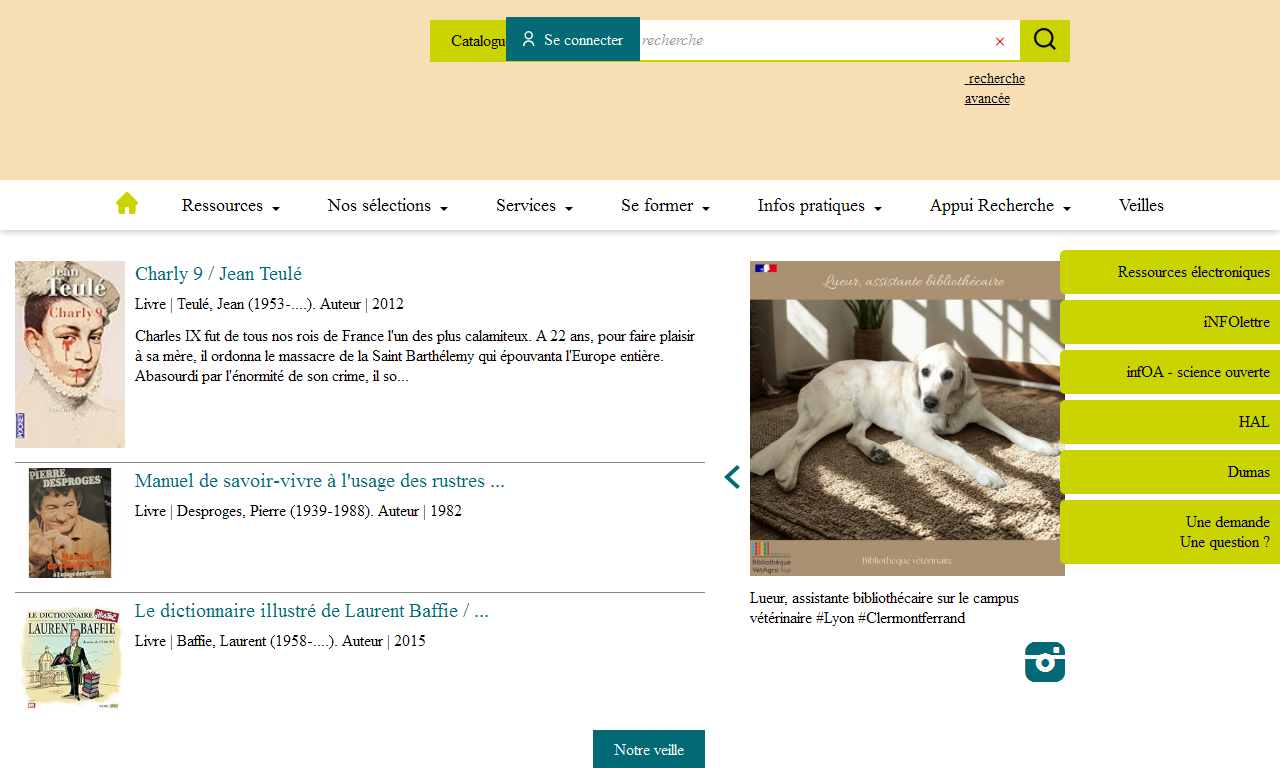Click the Notre veille button
The height and width of the screenshot is (768, 1280).
point(648,749)
